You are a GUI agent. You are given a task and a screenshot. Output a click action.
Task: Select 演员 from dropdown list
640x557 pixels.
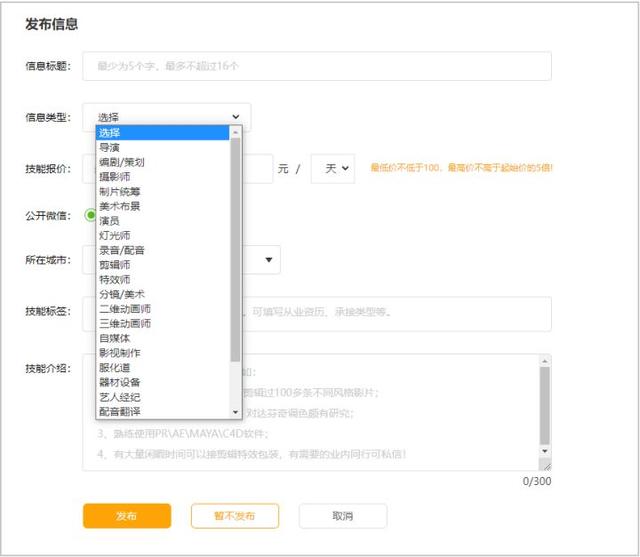point(162,221)
